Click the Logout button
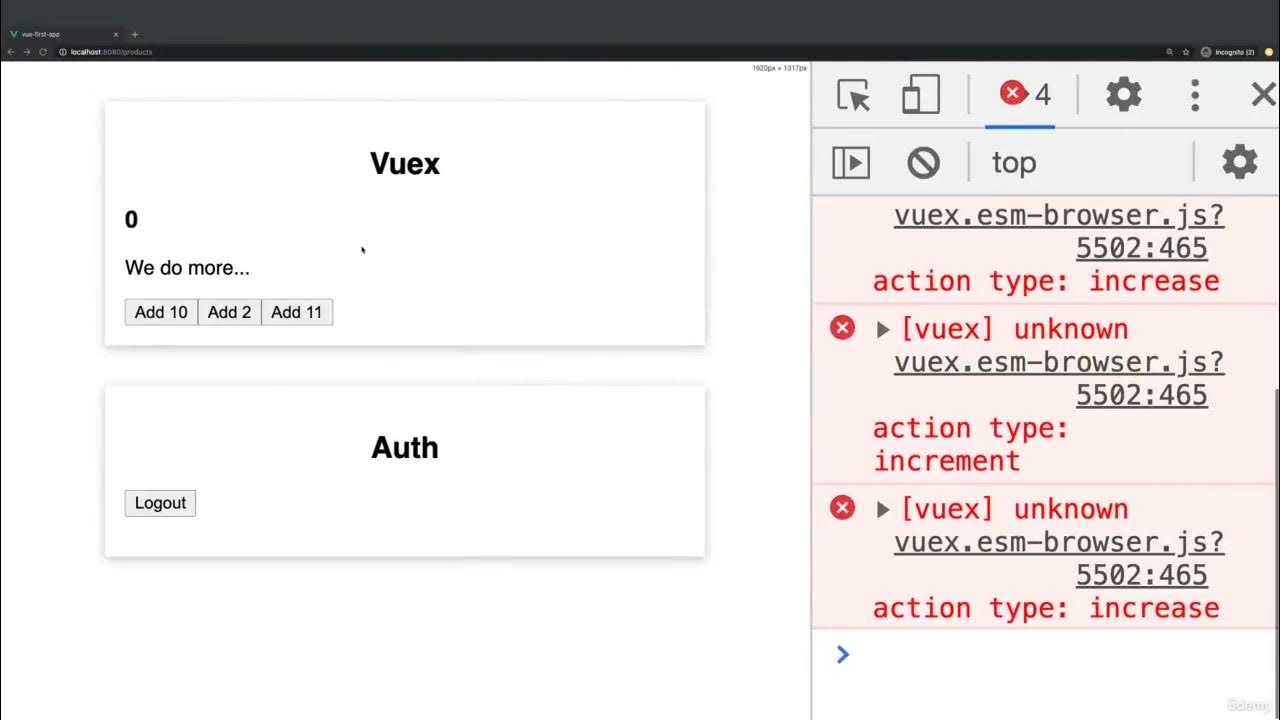The width and height of the screenshot is (1280, 720). point(160,503)
